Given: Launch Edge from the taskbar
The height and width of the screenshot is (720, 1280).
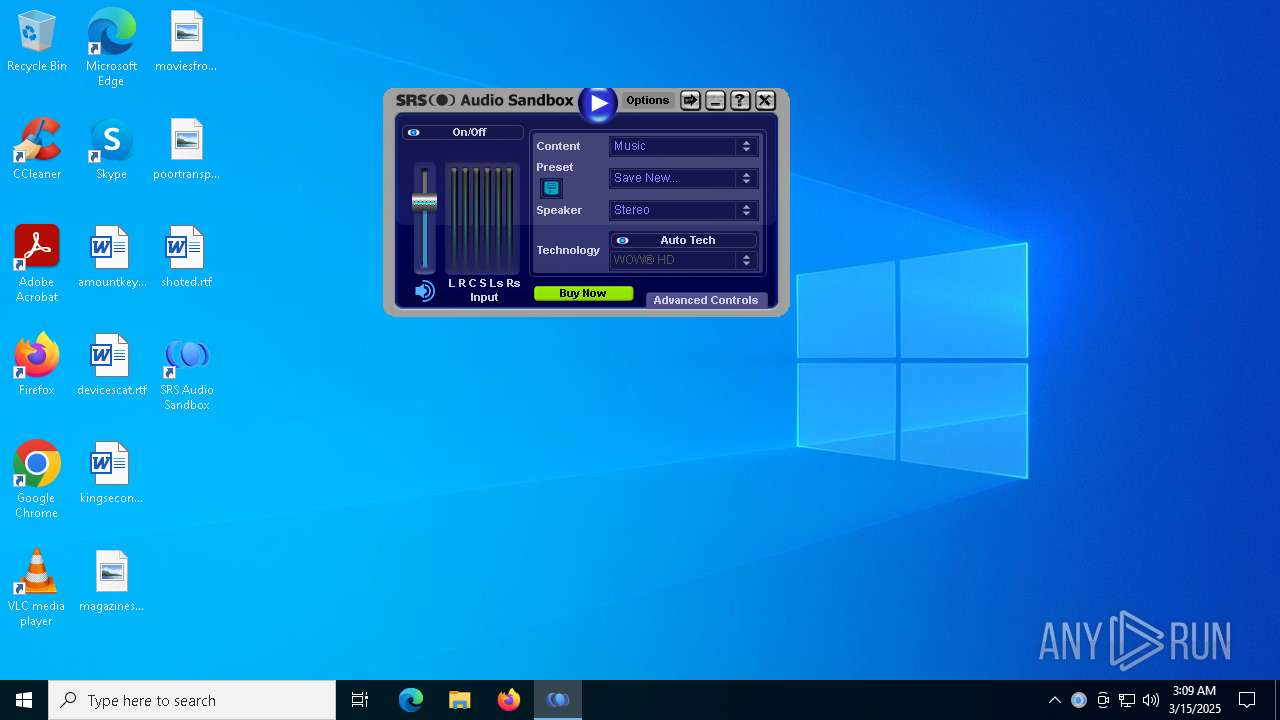Looking at the screenshot, I should [411, 700].
